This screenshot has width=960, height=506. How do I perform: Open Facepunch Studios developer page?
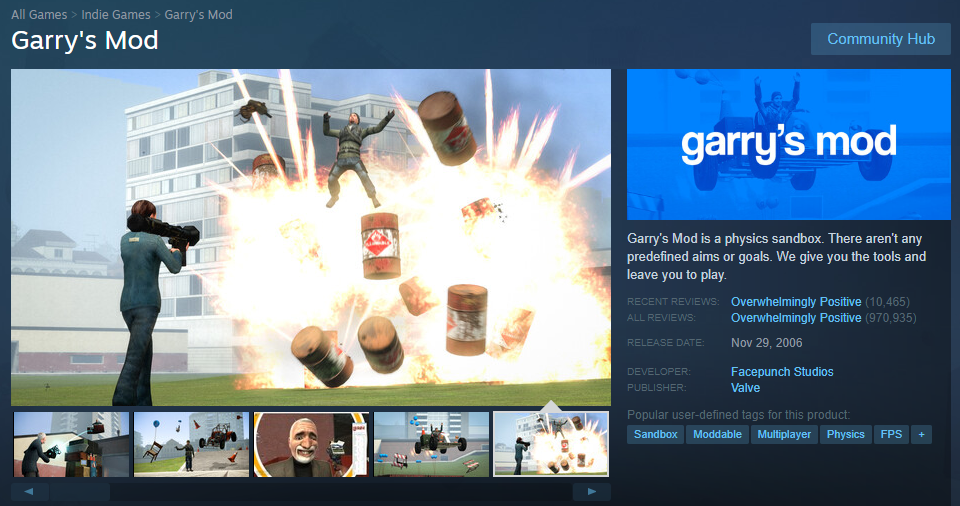782,372
